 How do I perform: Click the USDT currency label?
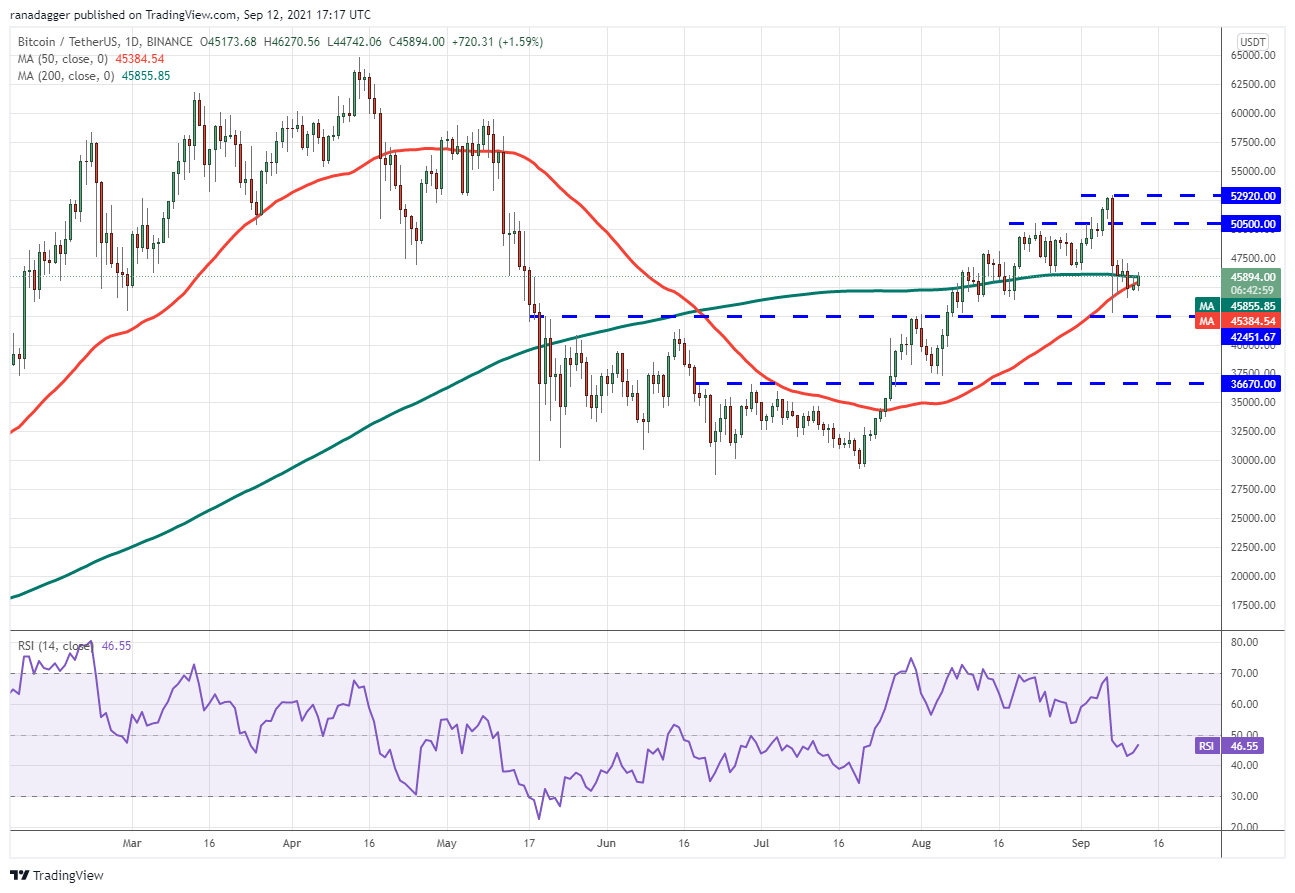point(1253,42)
